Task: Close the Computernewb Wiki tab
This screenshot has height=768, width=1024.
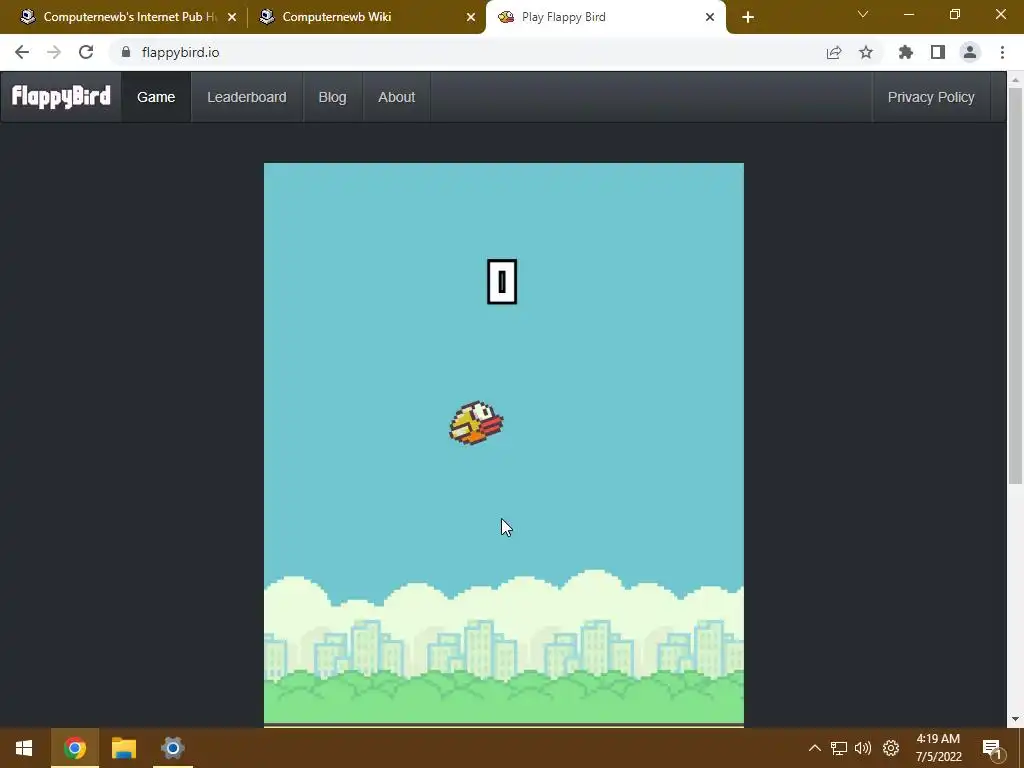Action: 471,18
